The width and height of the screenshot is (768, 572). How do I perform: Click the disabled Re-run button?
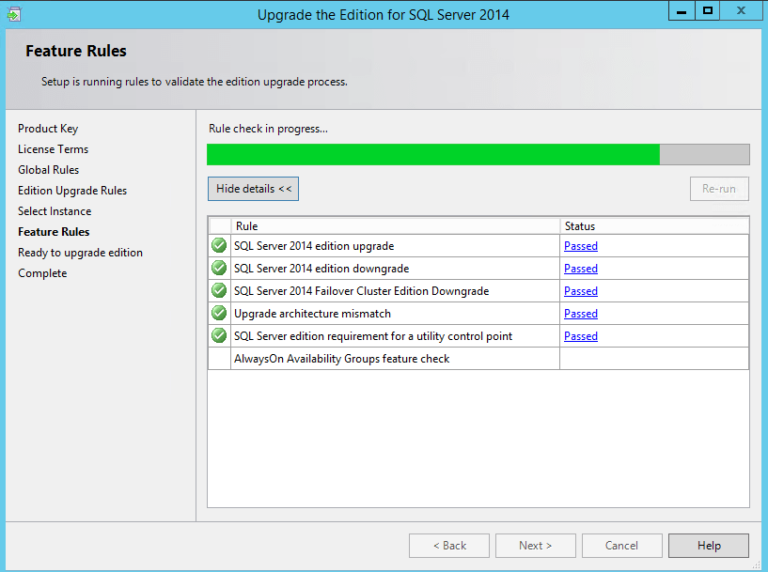(719, 189)
